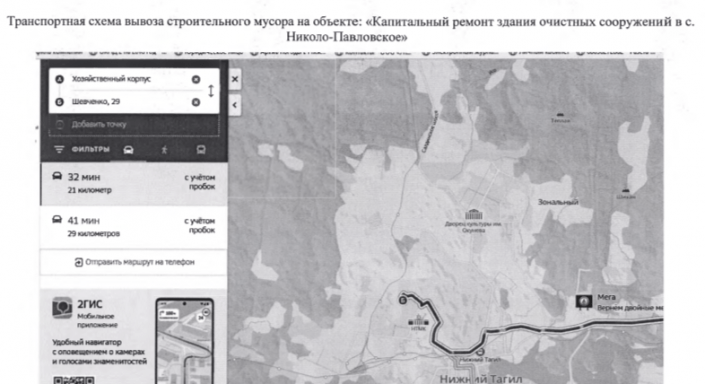705x384 pixels.
Task: Select the car route mode tab
Action: tap(129, 150)
